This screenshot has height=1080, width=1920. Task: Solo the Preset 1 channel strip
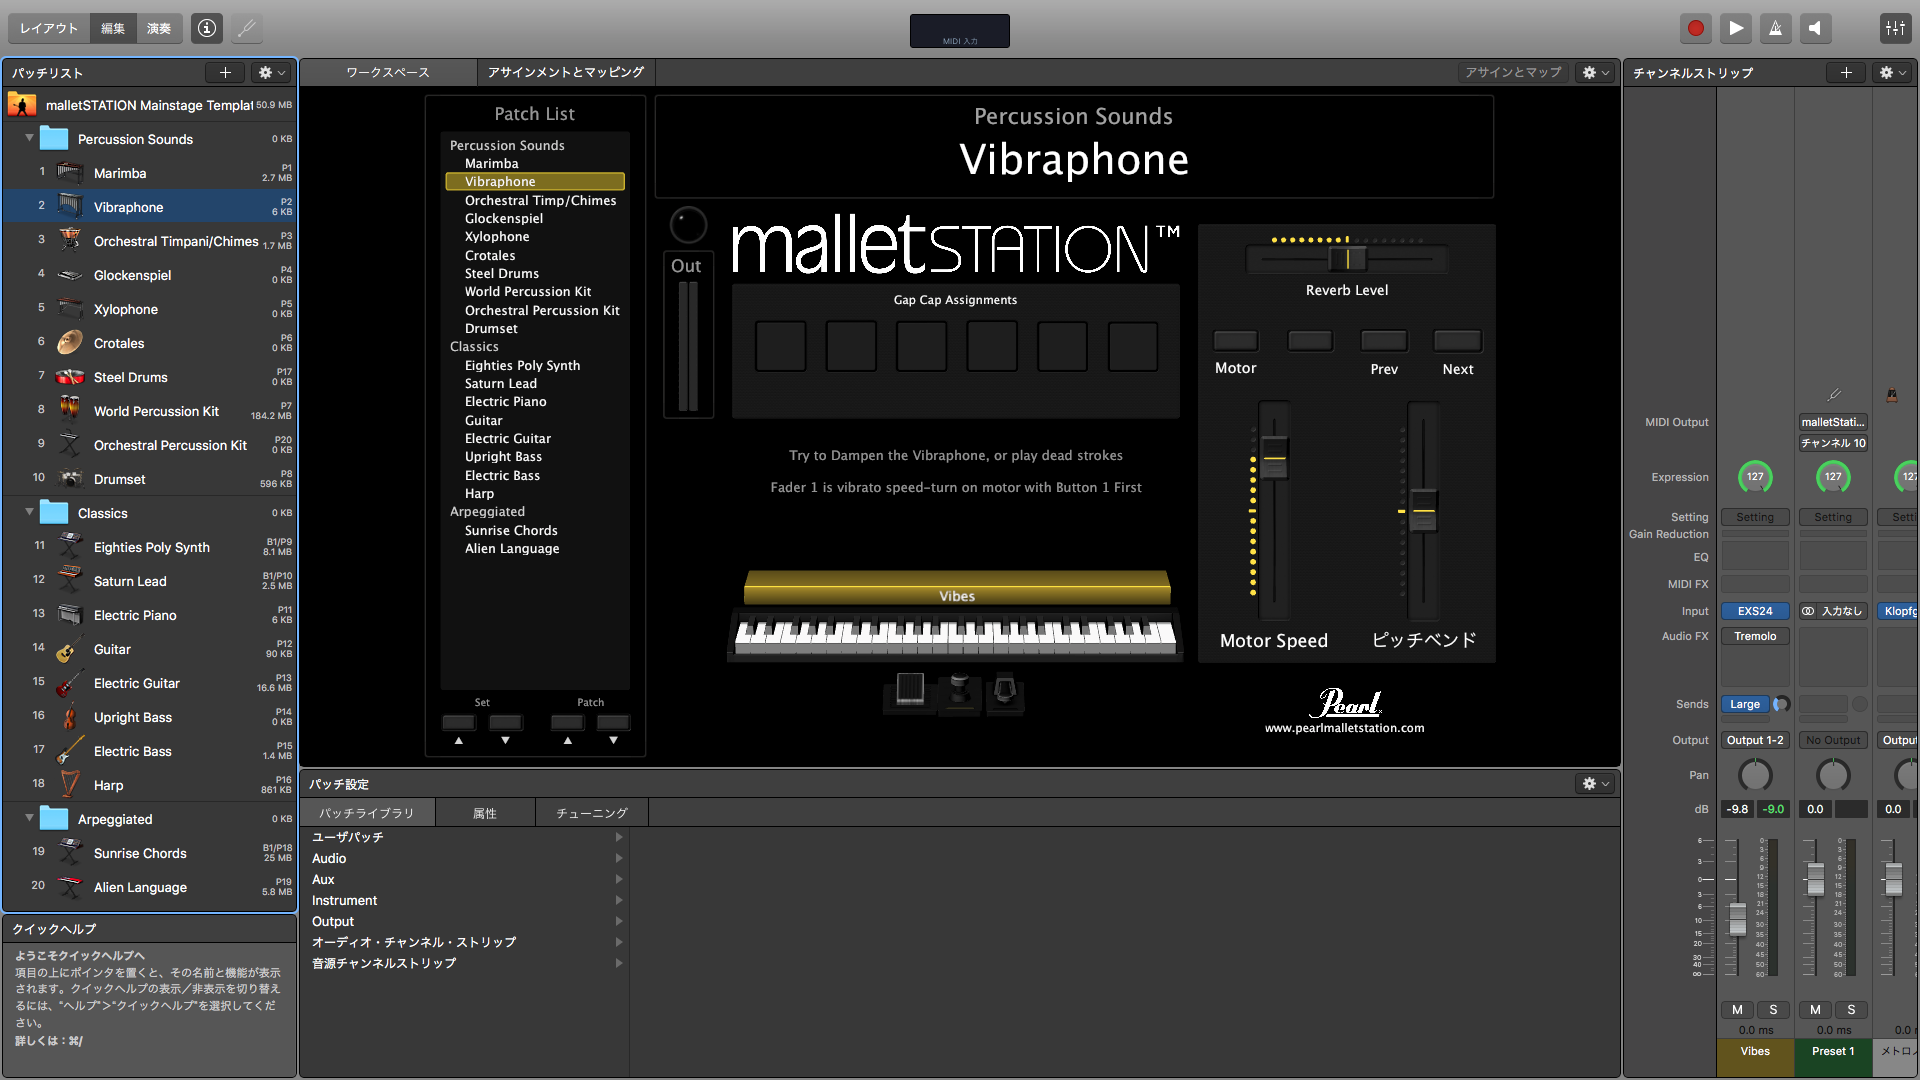click(1851, 1010)
